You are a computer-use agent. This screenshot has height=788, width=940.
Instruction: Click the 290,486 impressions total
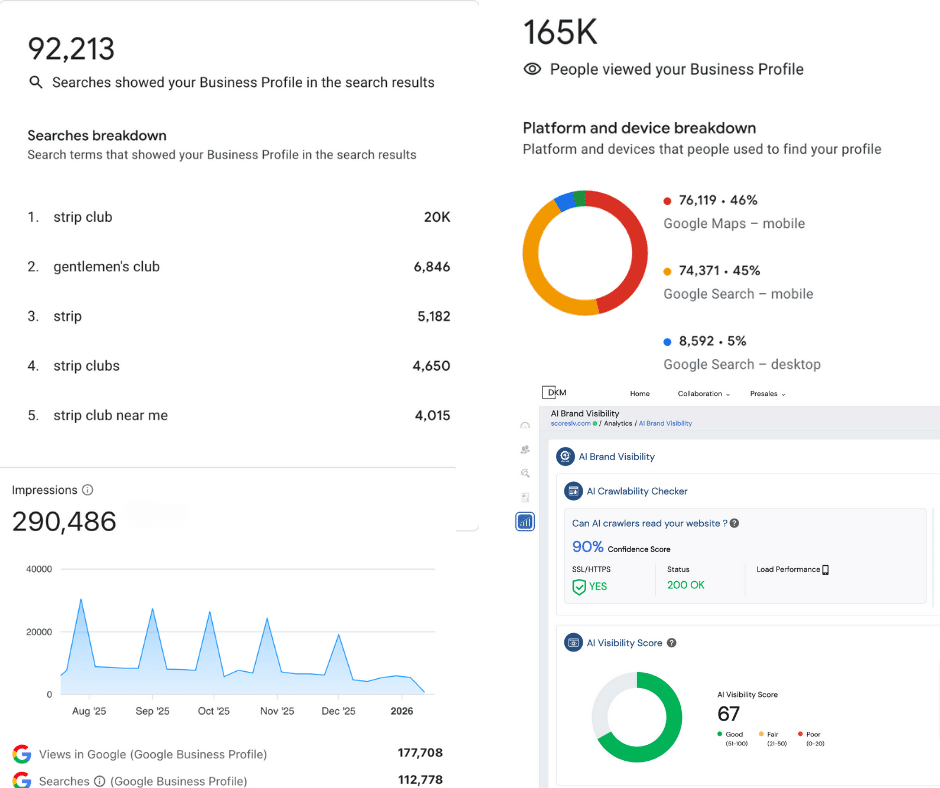pyautogui.click(x=64, y=522)
